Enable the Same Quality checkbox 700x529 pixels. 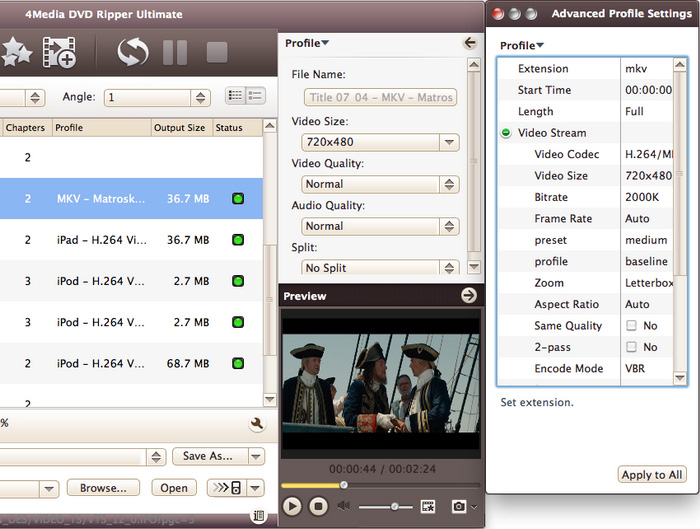coord(631,326)
